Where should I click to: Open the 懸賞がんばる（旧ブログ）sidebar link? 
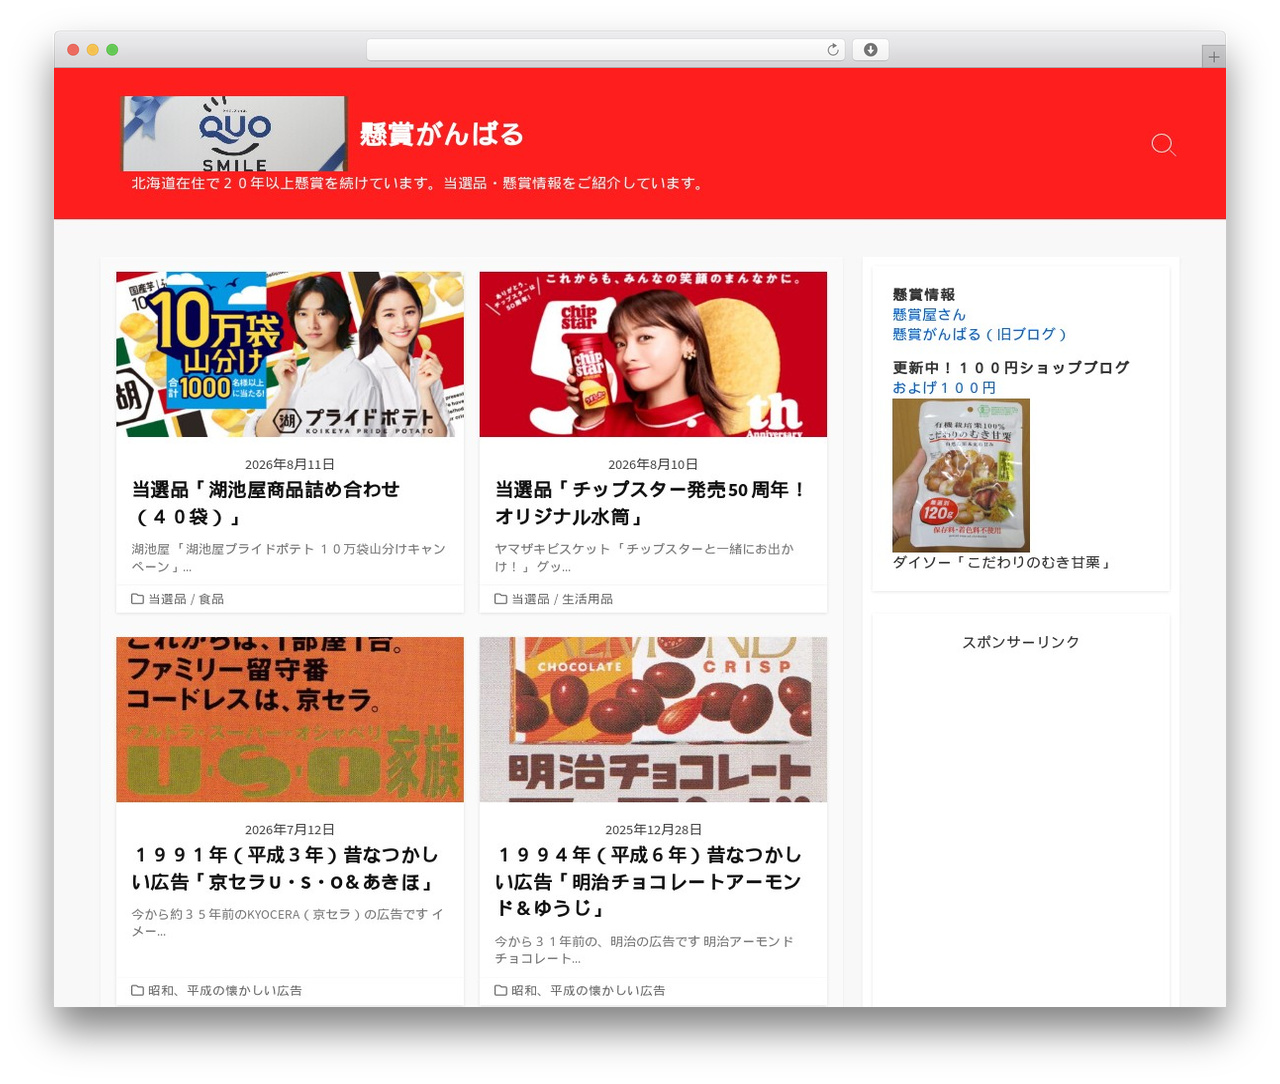pyautogui.click(x=980, y=334)
